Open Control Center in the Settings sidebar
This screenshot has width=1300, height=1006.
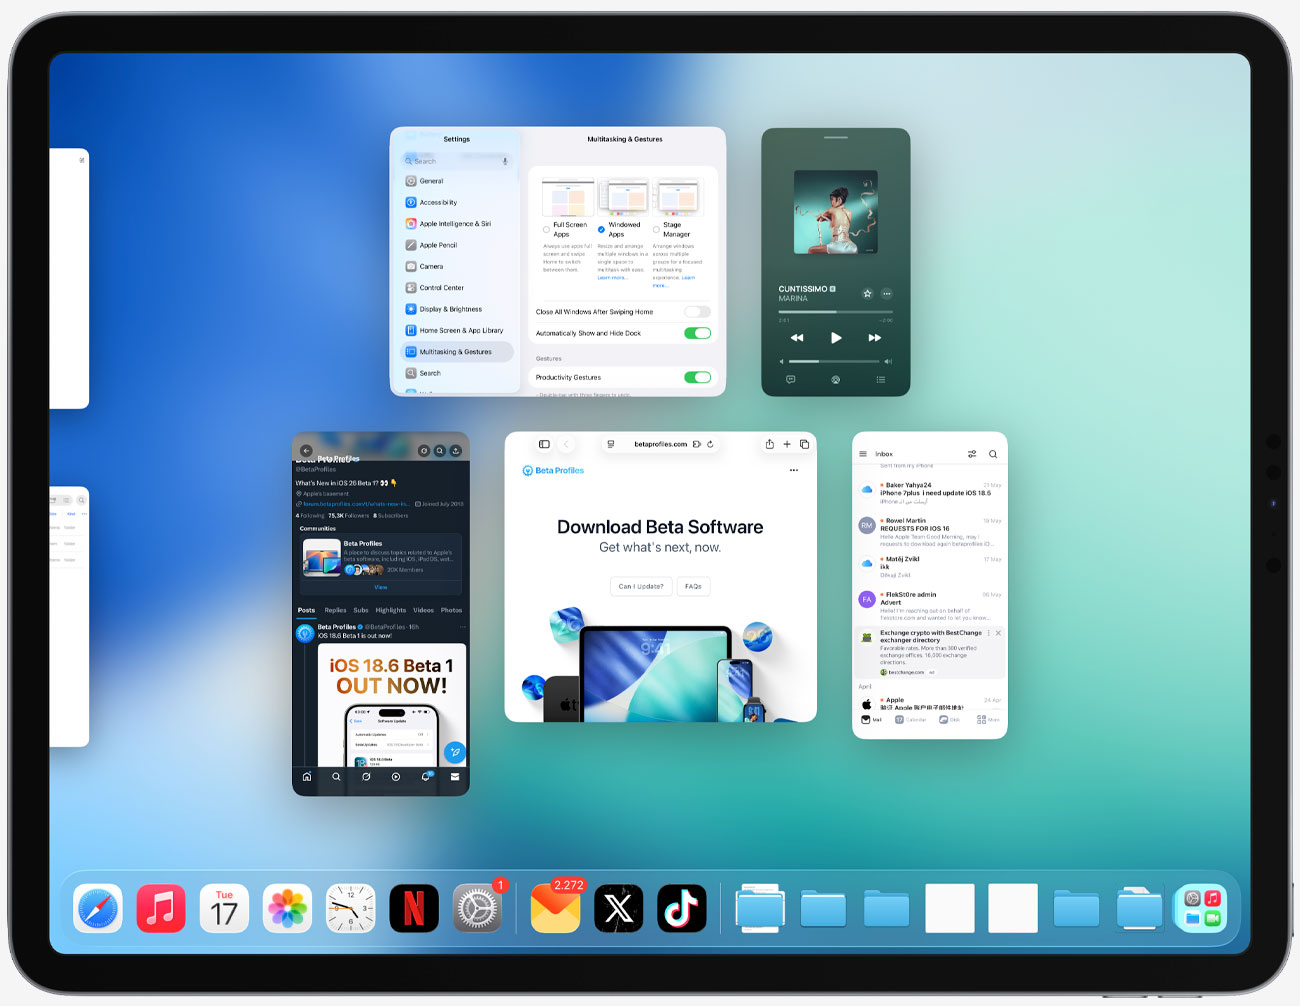coord(457,288)
